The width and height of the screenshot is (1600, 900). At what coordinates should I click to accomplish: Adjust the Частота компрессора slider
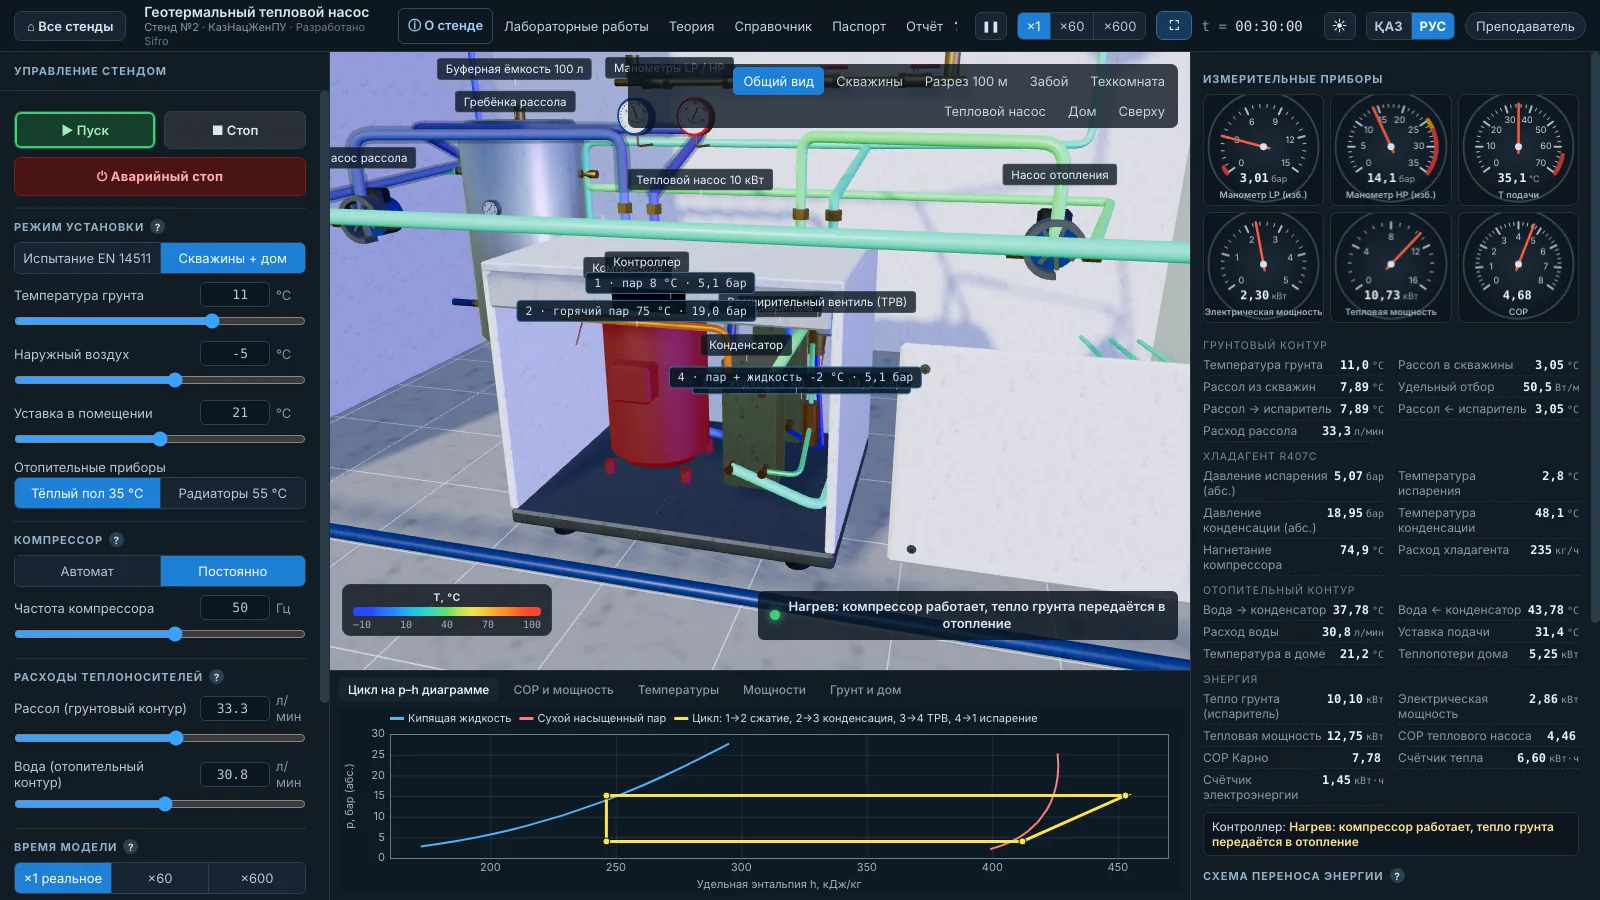click(160, 634)
